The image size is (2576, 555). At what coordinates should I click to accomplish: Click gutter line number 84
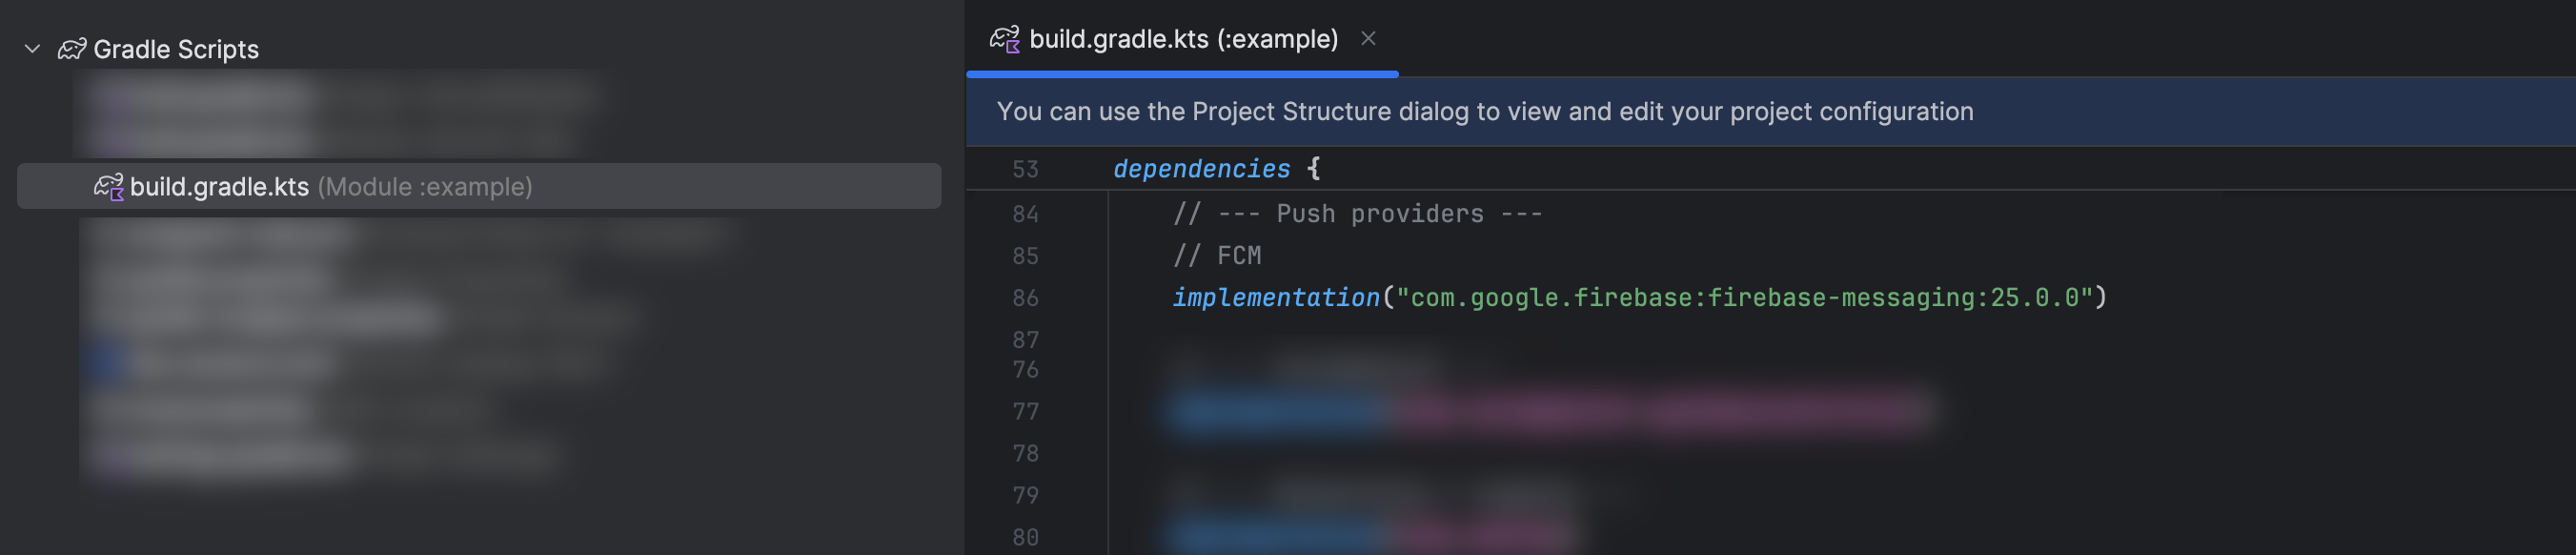1025,214
